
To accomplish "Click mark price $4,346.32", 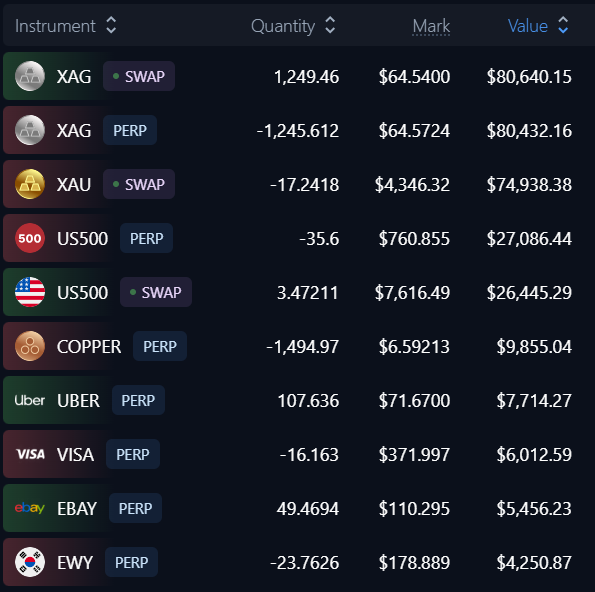I will pos(412,185).
